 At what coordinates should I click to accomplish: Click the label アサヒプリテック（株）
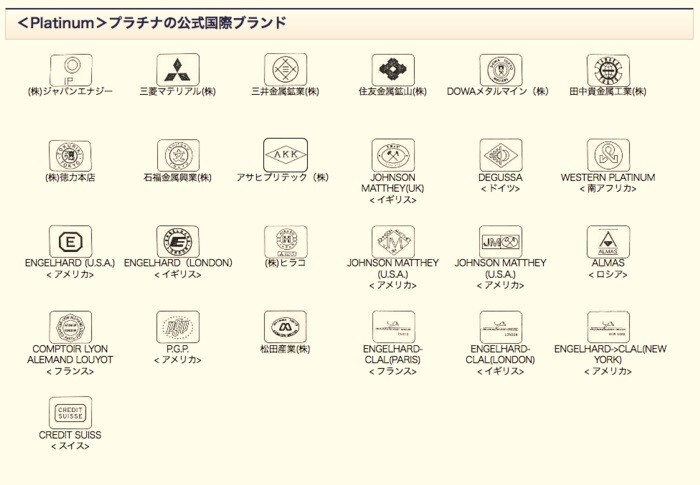point(283,177)
